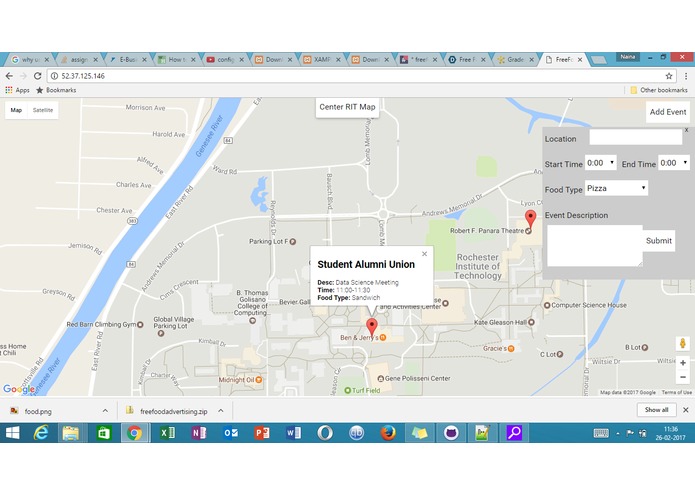
Task: Zoom in on the map
Action: pos(683,363)
